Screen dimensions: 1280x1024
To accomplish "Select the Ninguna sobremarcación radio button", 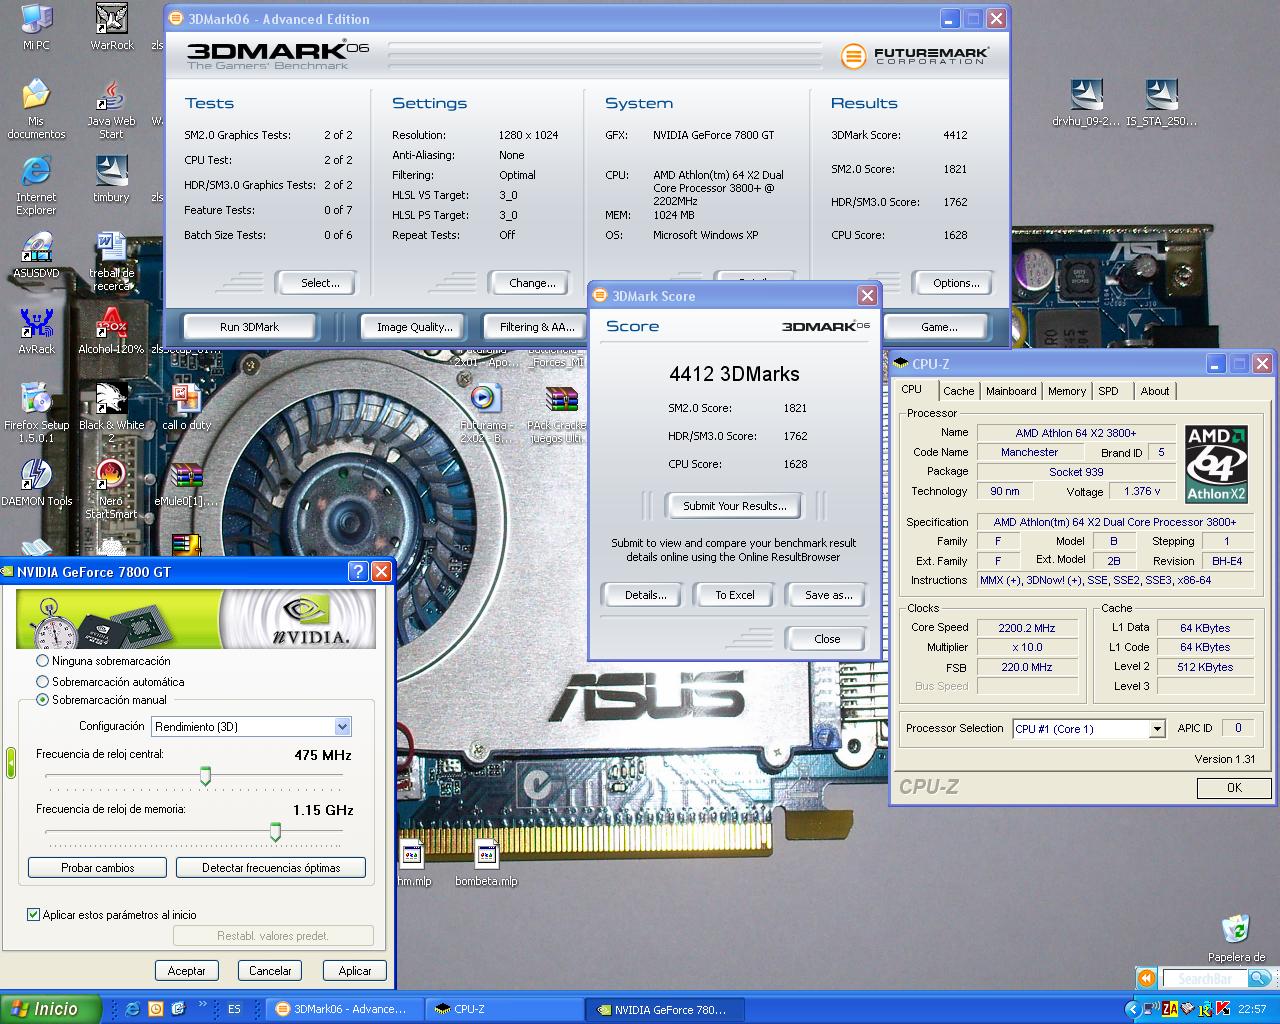I will [x=42, y=661].
